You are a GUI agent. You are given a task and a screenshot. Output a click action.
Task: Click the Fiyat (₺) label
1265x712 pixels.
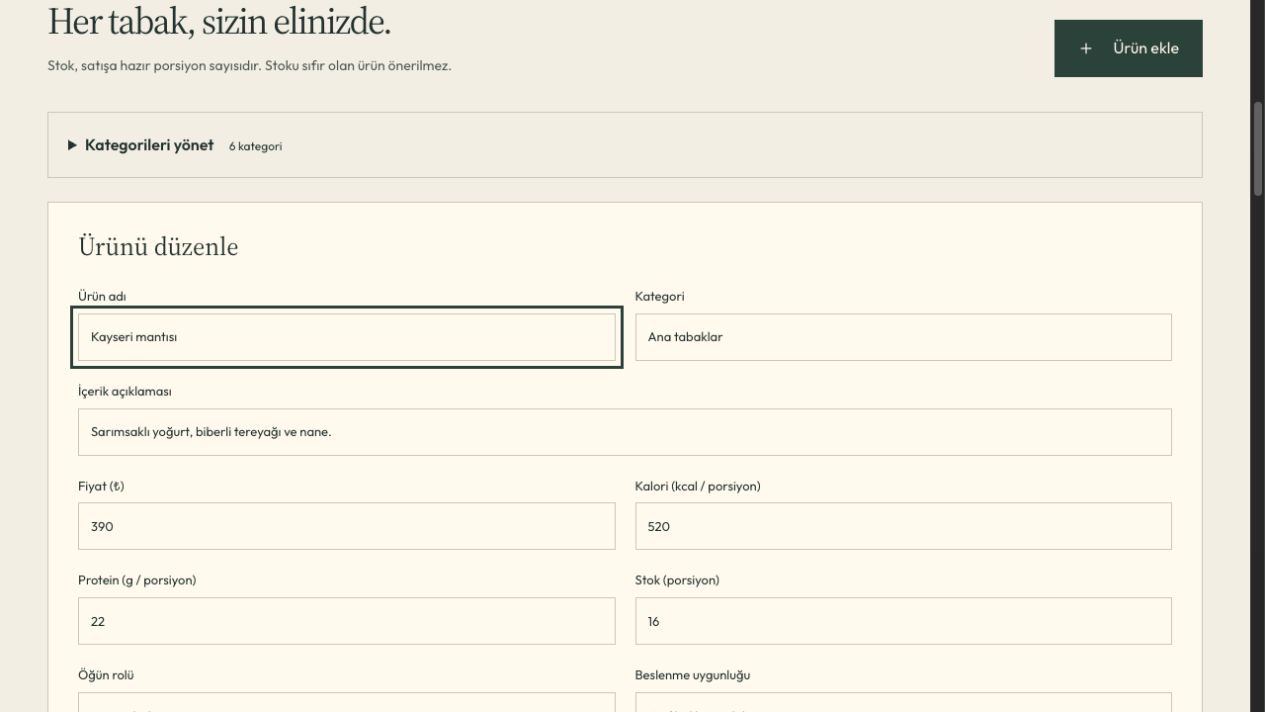[101, 486]
